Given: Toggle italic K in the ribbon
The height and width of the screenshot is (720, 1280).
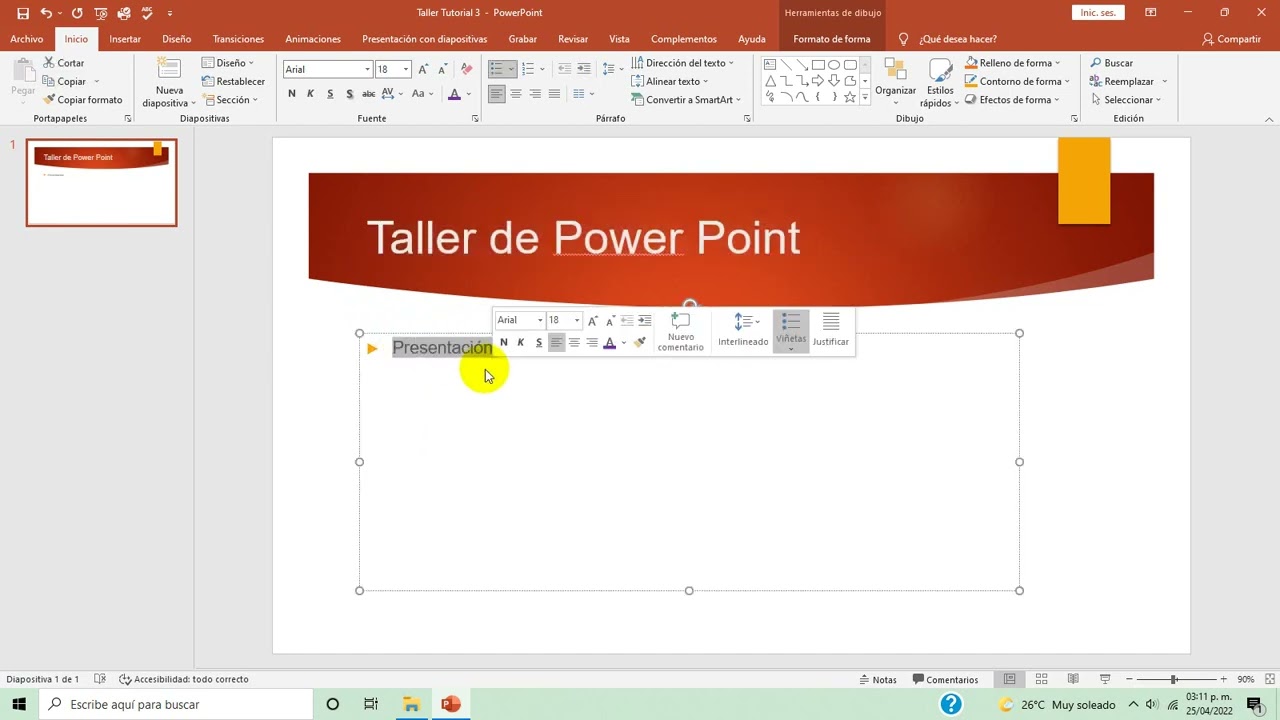Looking at the screenshot, I should [311, 94].
